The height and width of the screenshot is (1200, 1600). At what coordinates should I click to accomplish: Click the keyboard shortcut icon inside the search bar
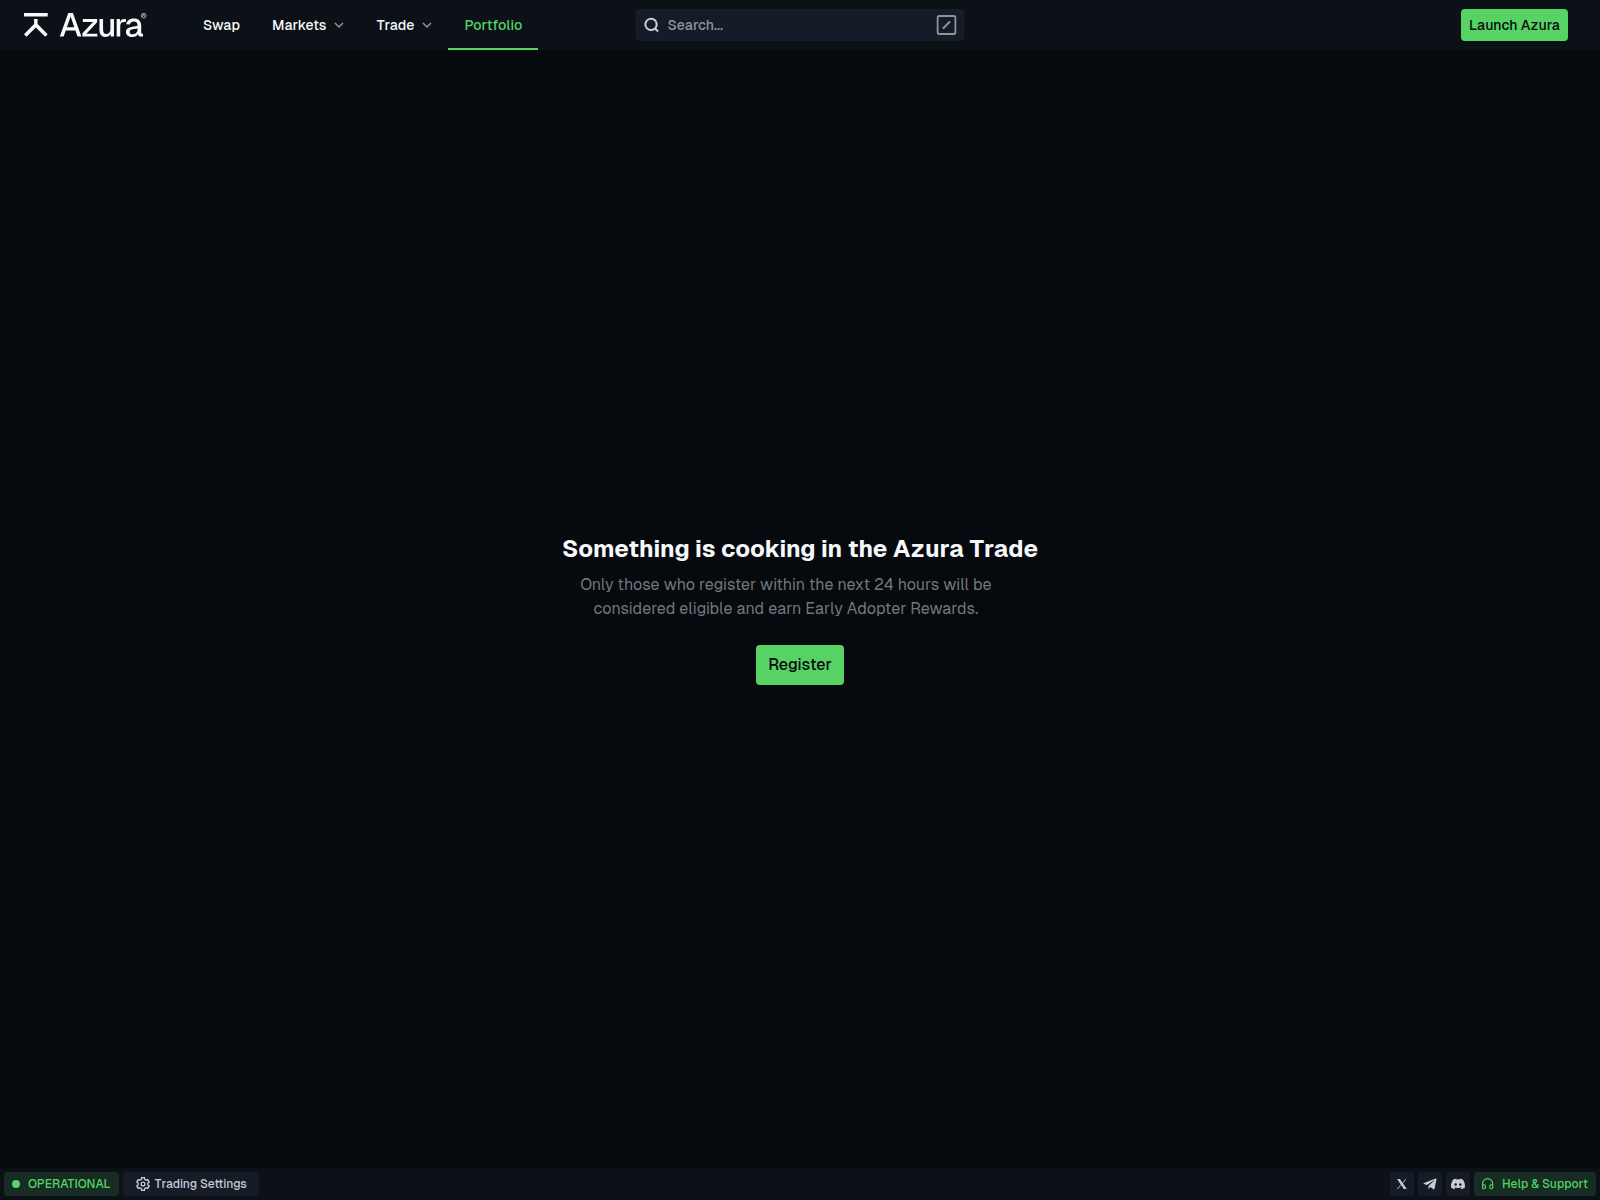945,24
